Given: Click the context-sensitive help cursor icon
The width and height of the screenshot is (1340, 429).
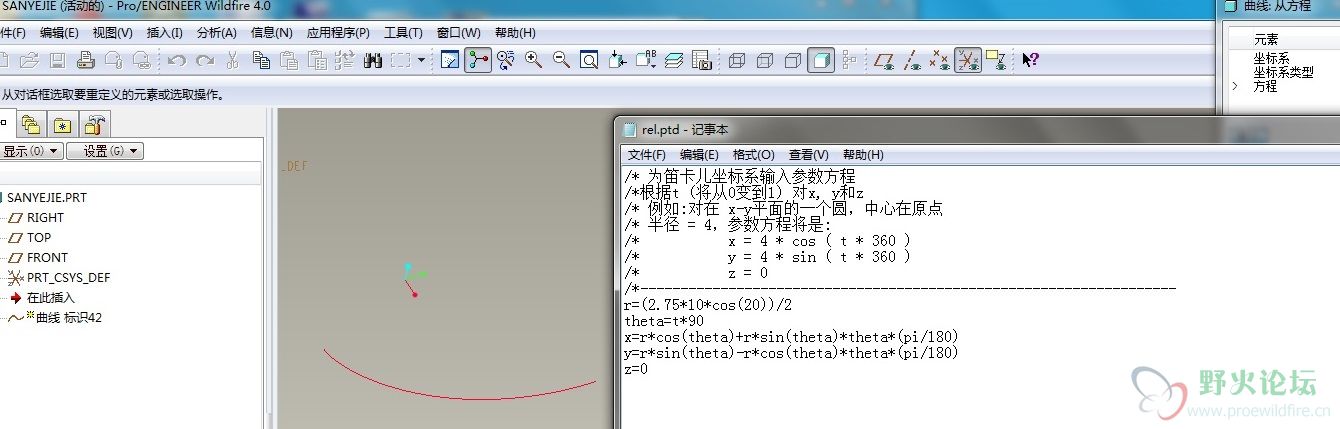Looking at the screenshot, I should pyautogui.click(x=1030, y=60).
